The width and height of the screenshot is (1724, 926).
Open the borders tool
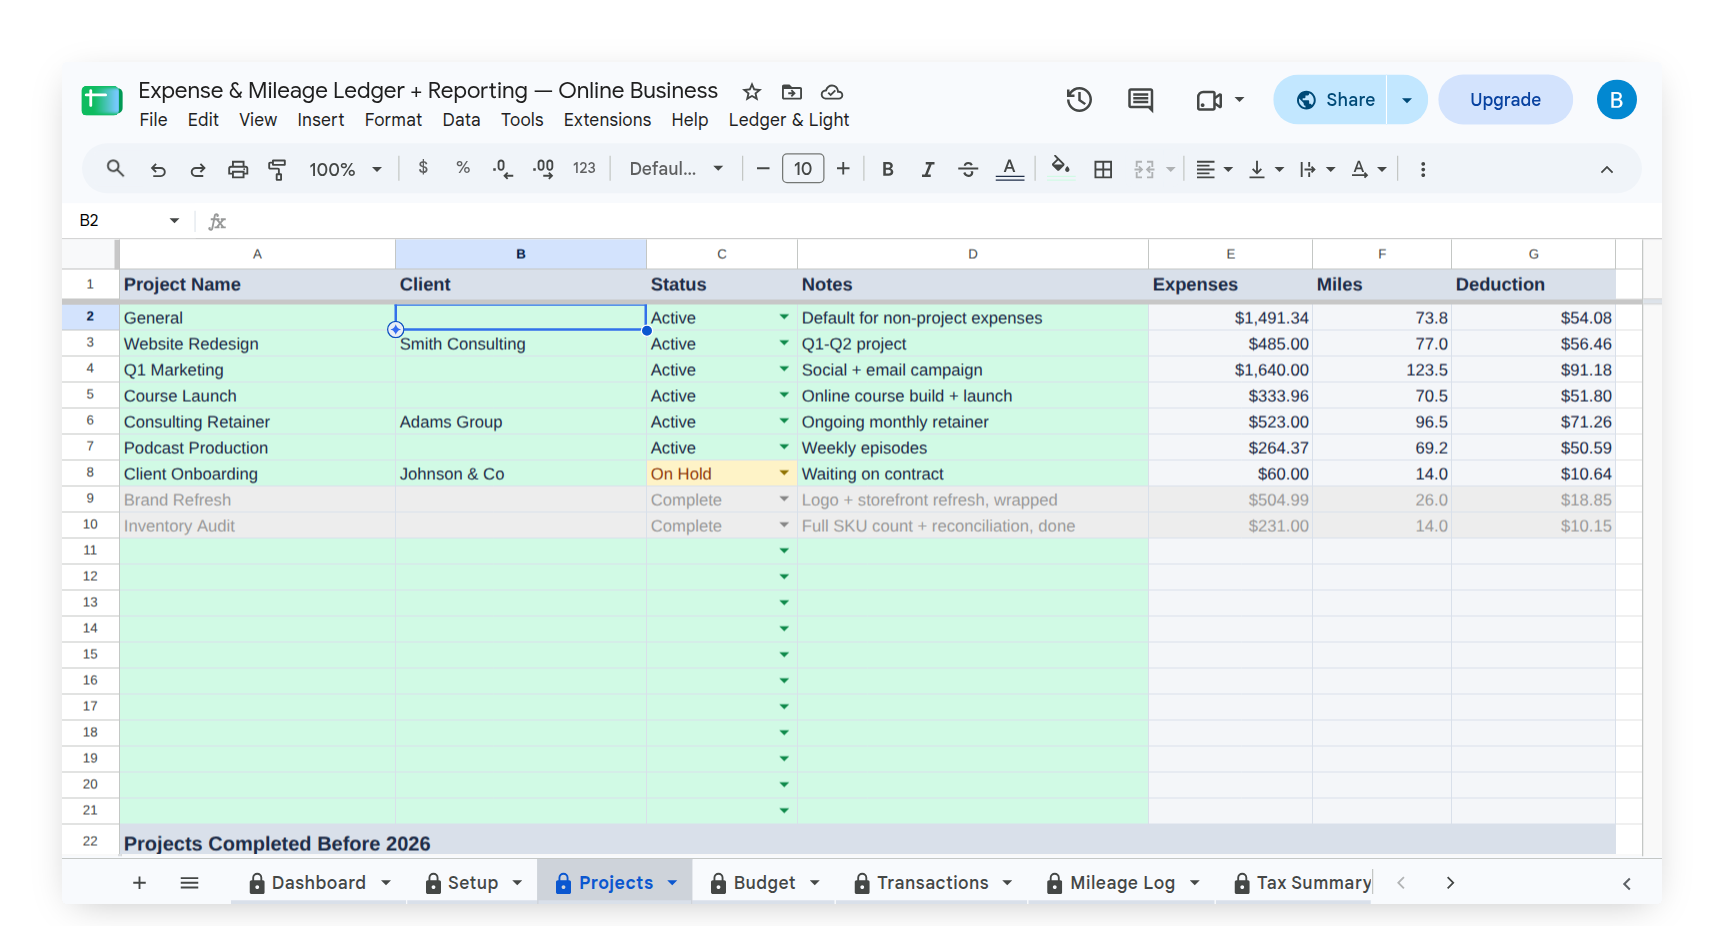(1103, 170)
